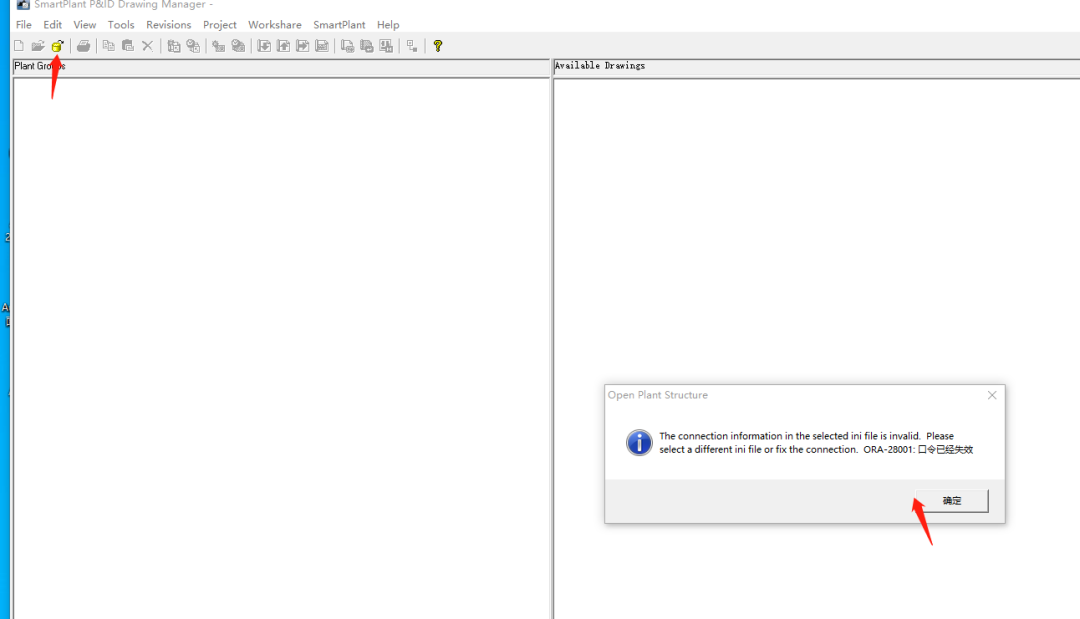1080x619 pixels.
Task: Open the Revisions menu
Action: pos(168,25)
